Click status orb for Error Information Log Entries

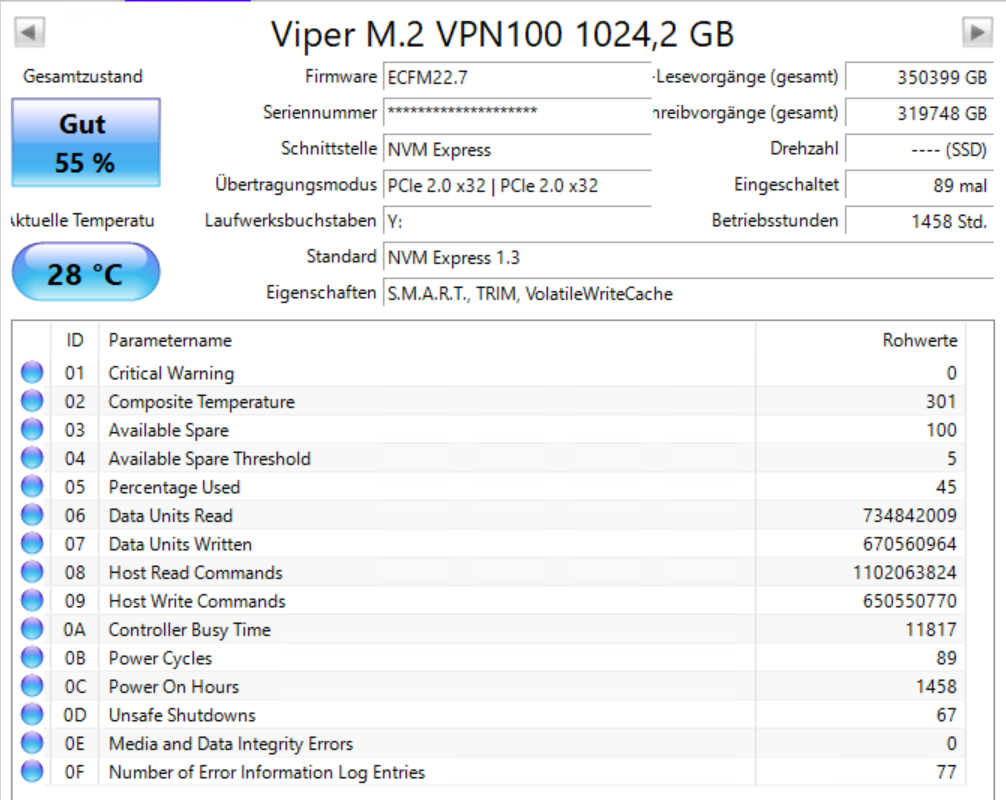point(32,771)
